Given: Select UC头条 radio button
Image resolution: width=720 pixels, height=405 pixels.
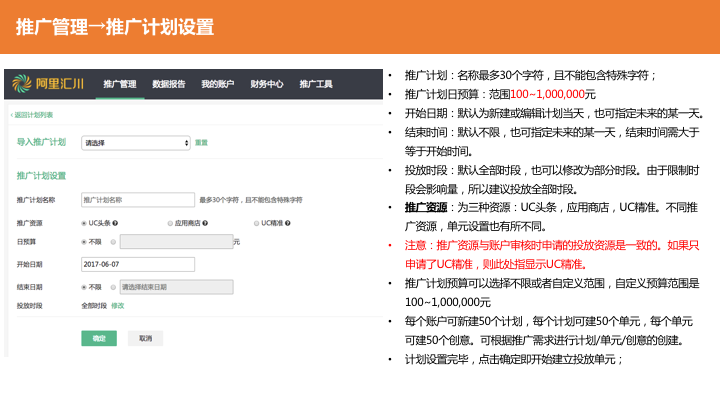Looking at the screenshot, I should point(84,223).
